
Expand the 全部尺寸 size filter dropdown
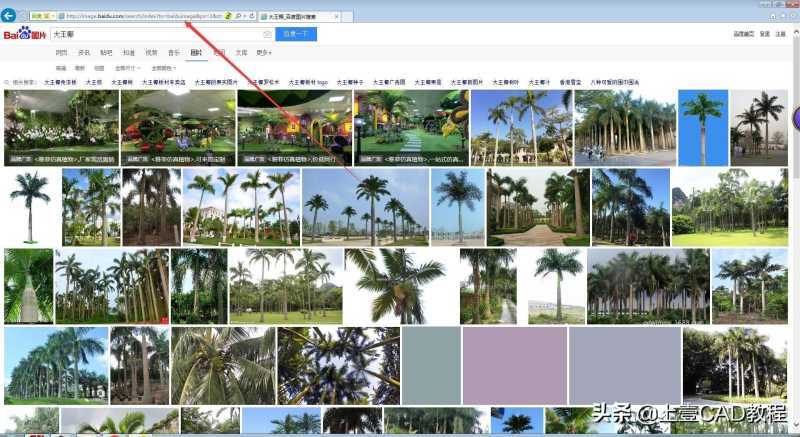[127, 67]
